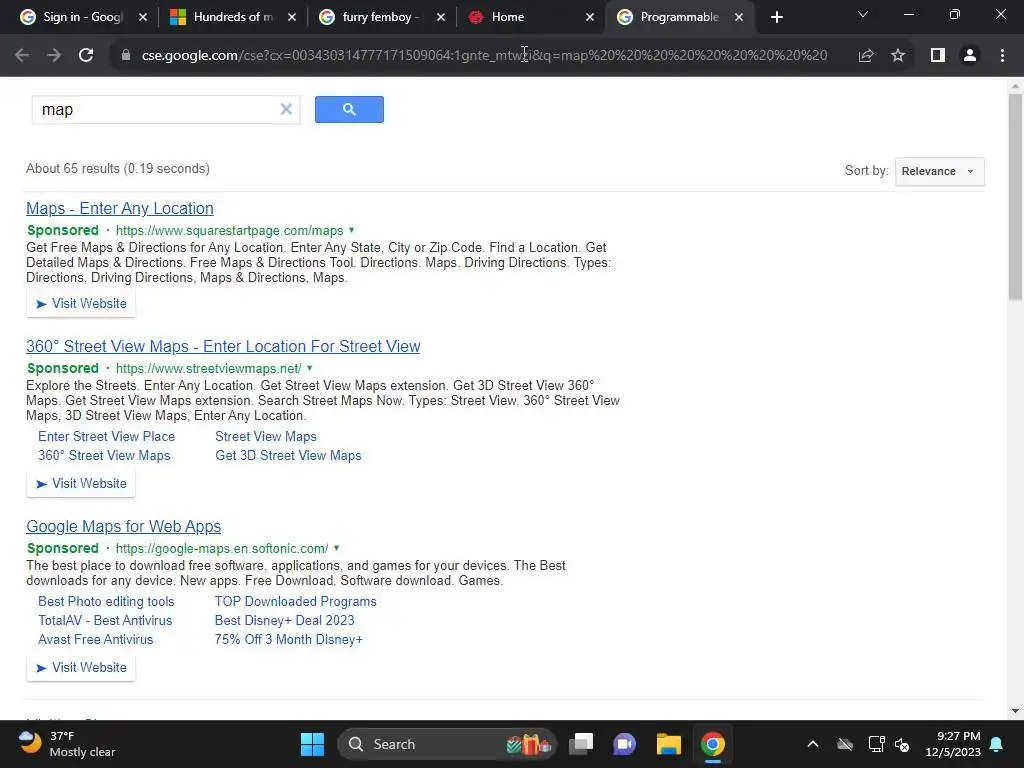Open the Sort by Relevance dropdown
Screen dimensions: 1024x768
point(939,172)
